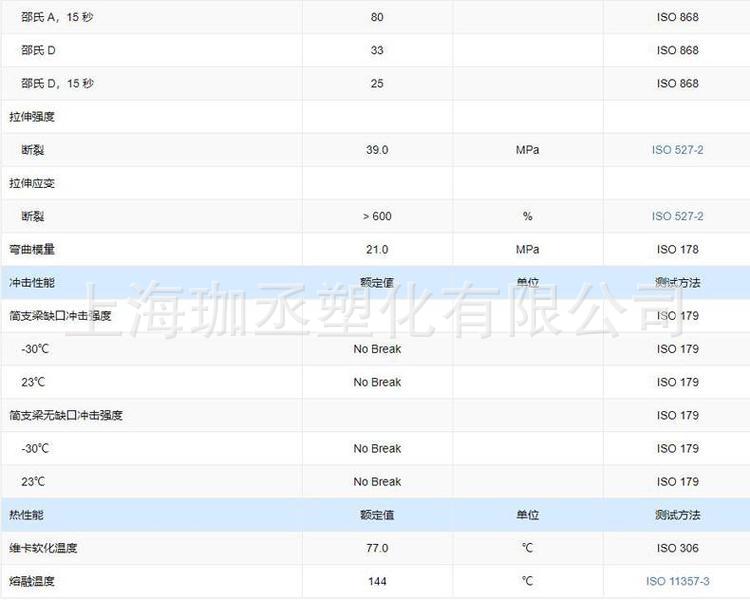
Task: Click the 邵氏 A, 15 秒 row label
Action: tap(57, 17)
